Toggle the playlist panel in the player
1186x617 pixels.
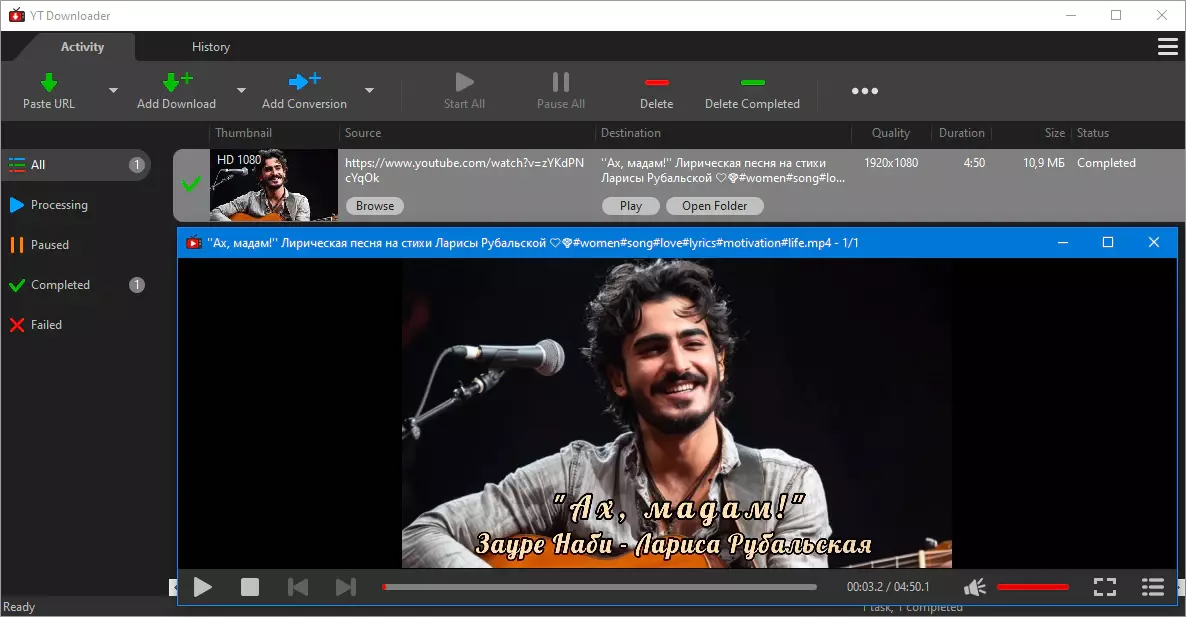coord(1153,587)
